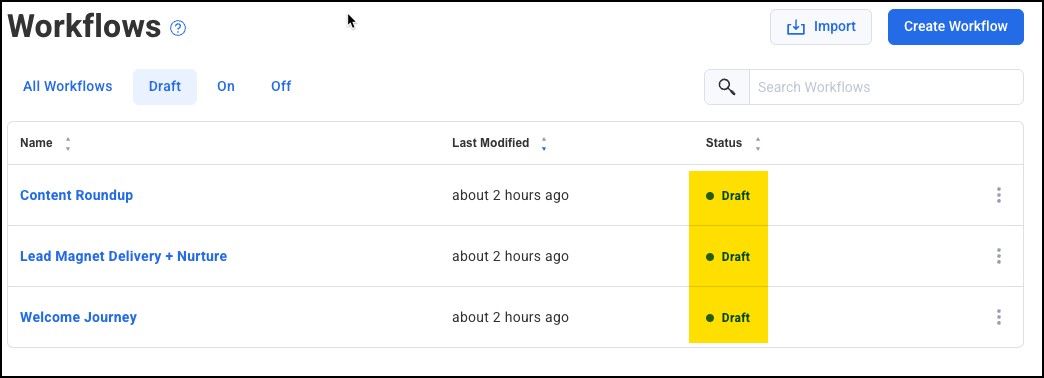
Task: Click the Import button
Action: point(821,27)
